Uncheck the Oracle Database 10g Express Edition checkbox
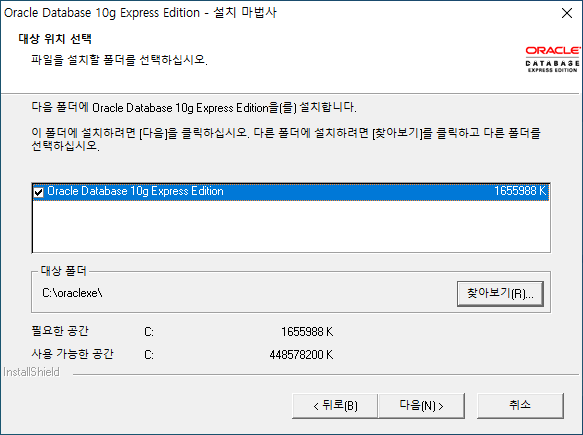The width and height of the screenshot is (583, 435). tap(39, 192)
